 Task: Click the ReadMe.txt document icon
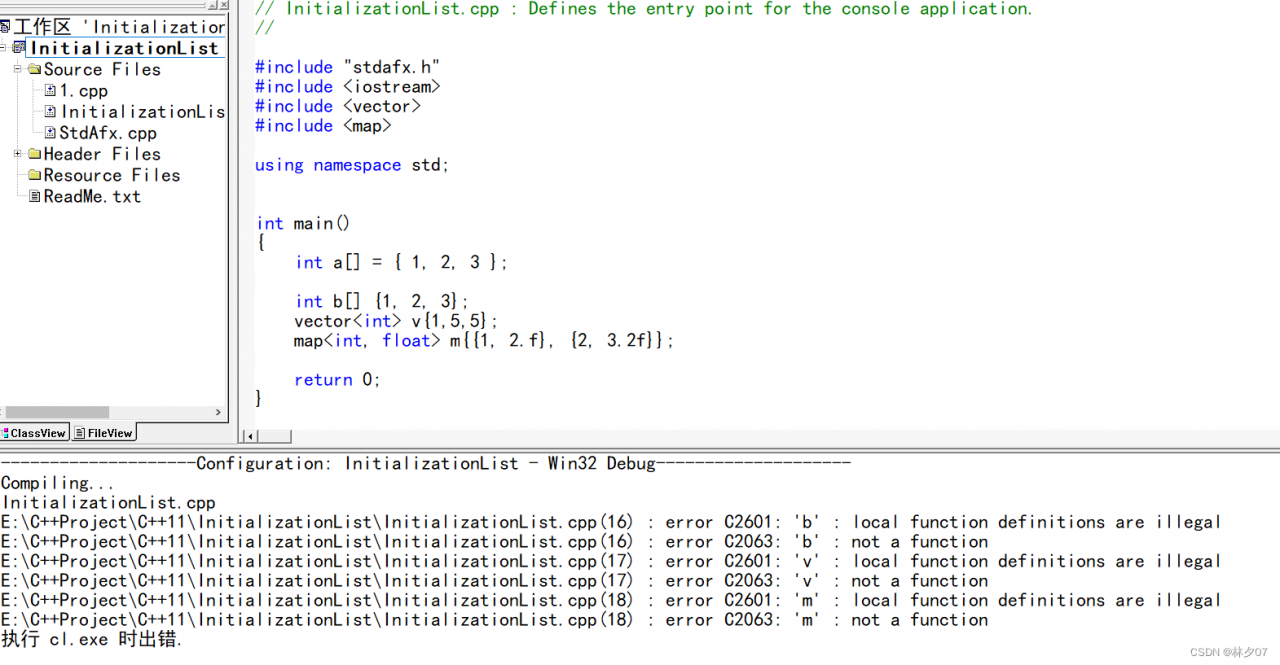34,197
